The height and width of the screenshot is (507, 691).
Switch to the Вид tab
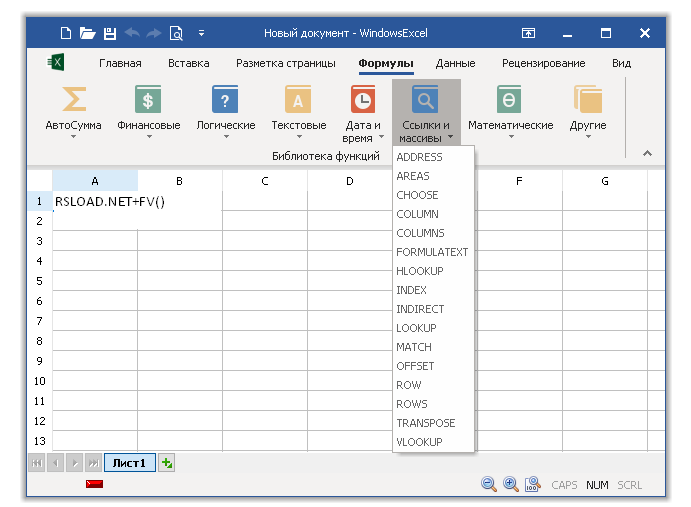[x=621, y=63]
